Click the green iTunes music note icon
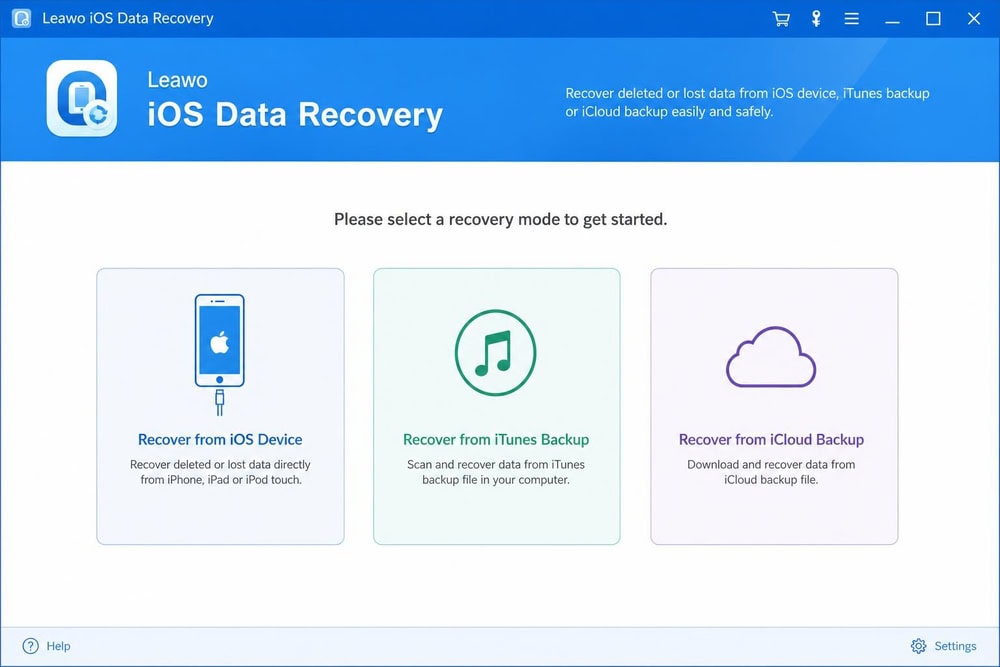1000x667 pixels. (x=496, y=353)
